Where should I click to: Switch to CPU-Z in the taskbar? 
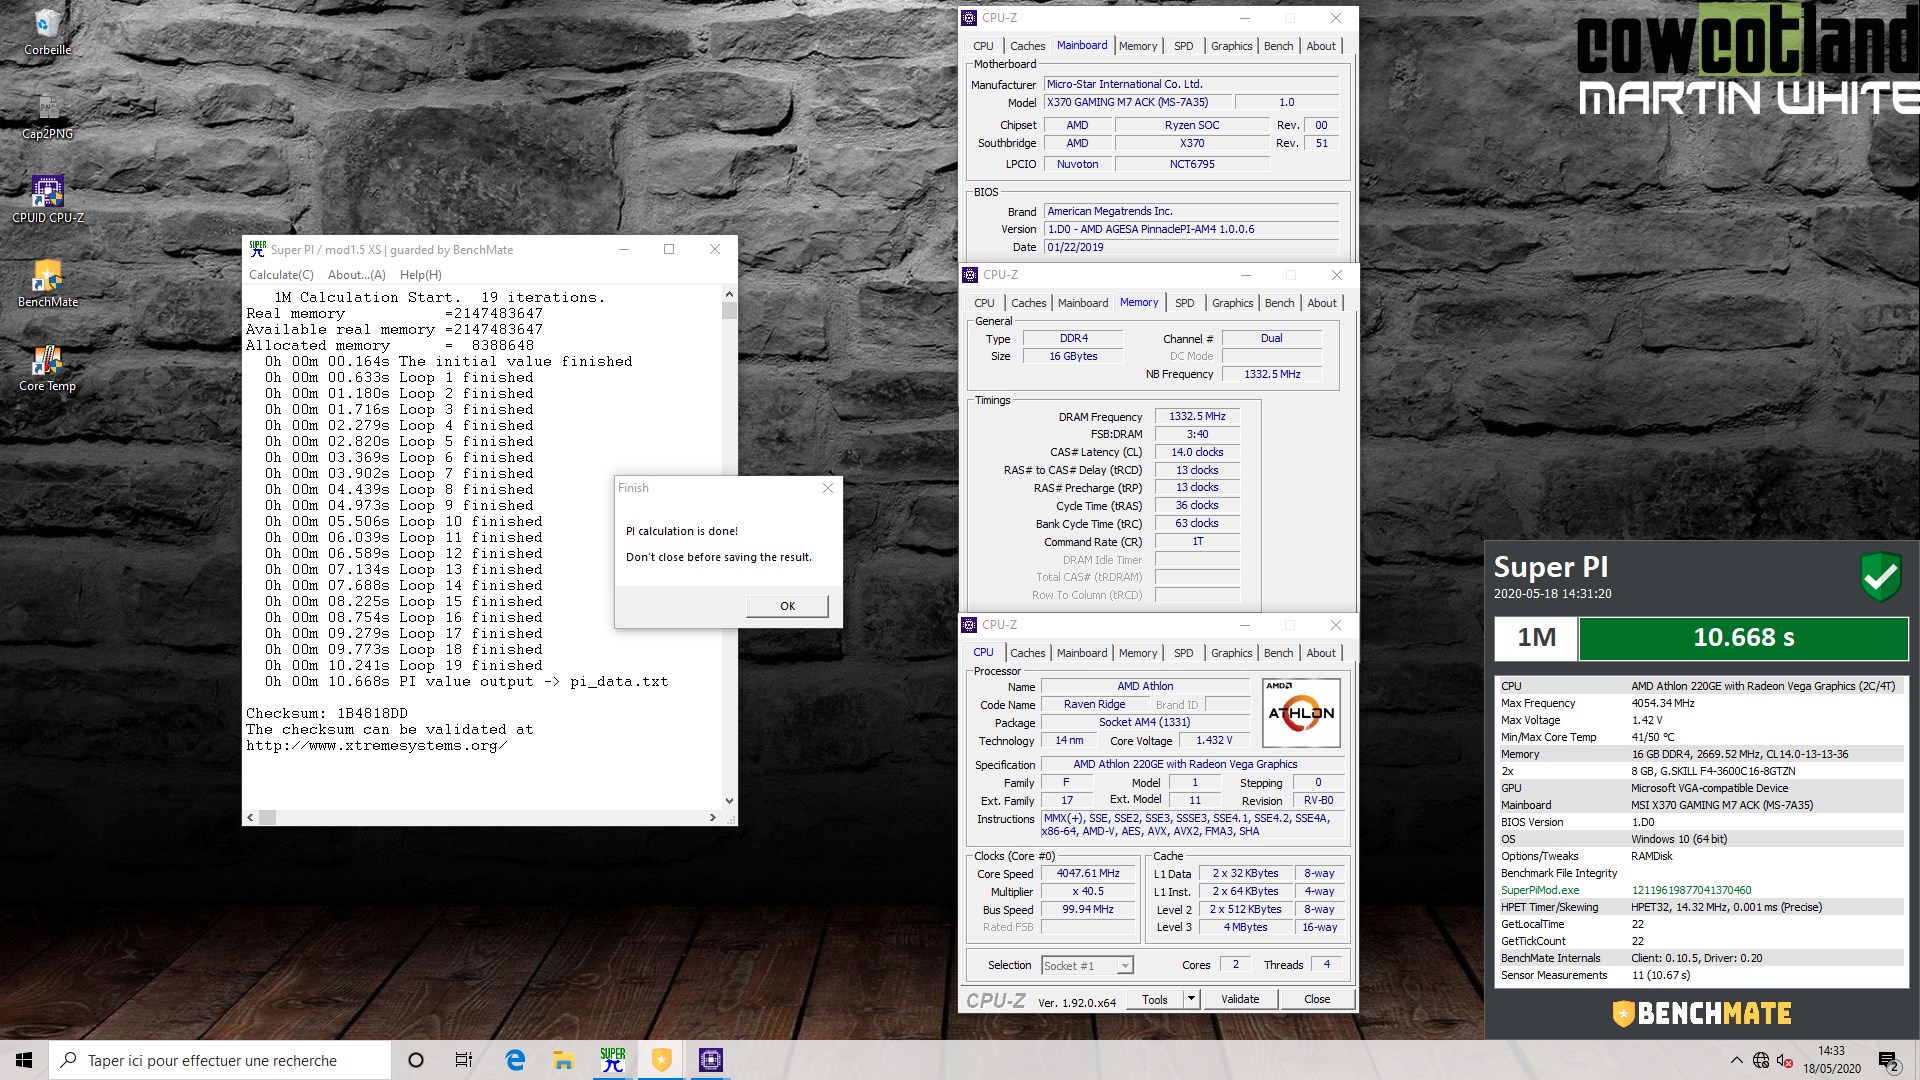(710, 1060)
